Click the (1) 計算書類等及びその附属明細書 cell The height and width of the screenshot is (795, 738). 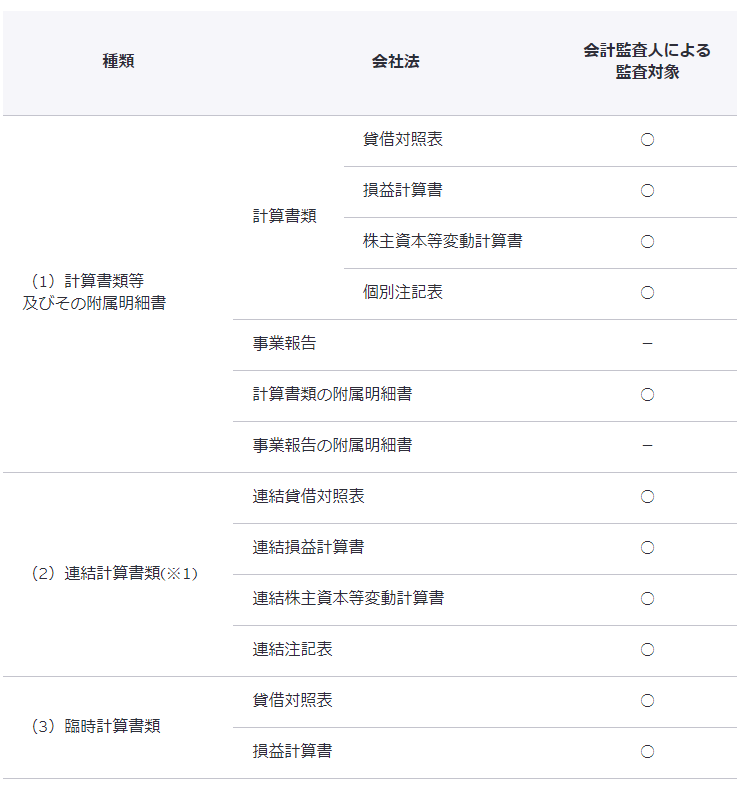[94, 292]
